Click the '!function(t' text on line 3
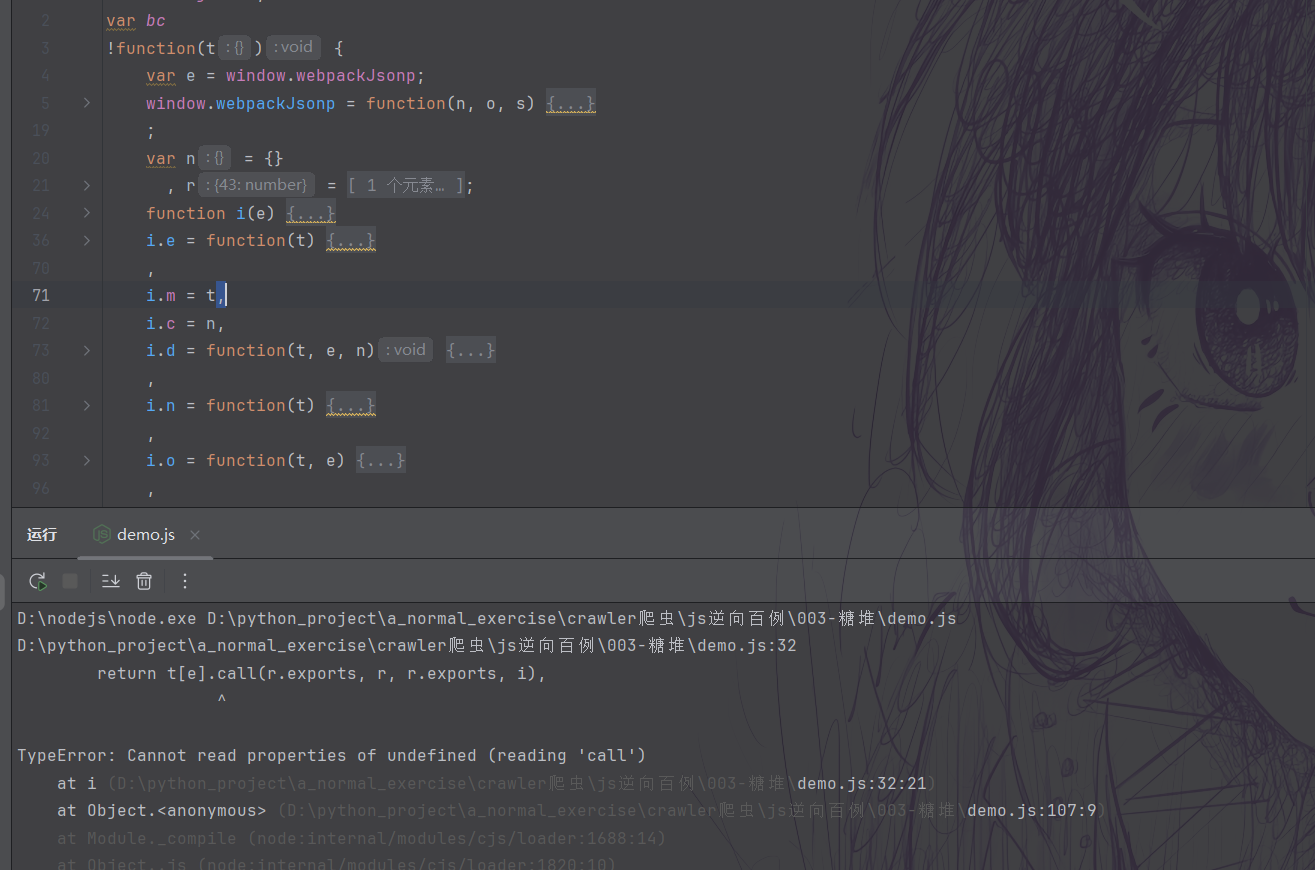1315x870 pixels. pos(161,48)
